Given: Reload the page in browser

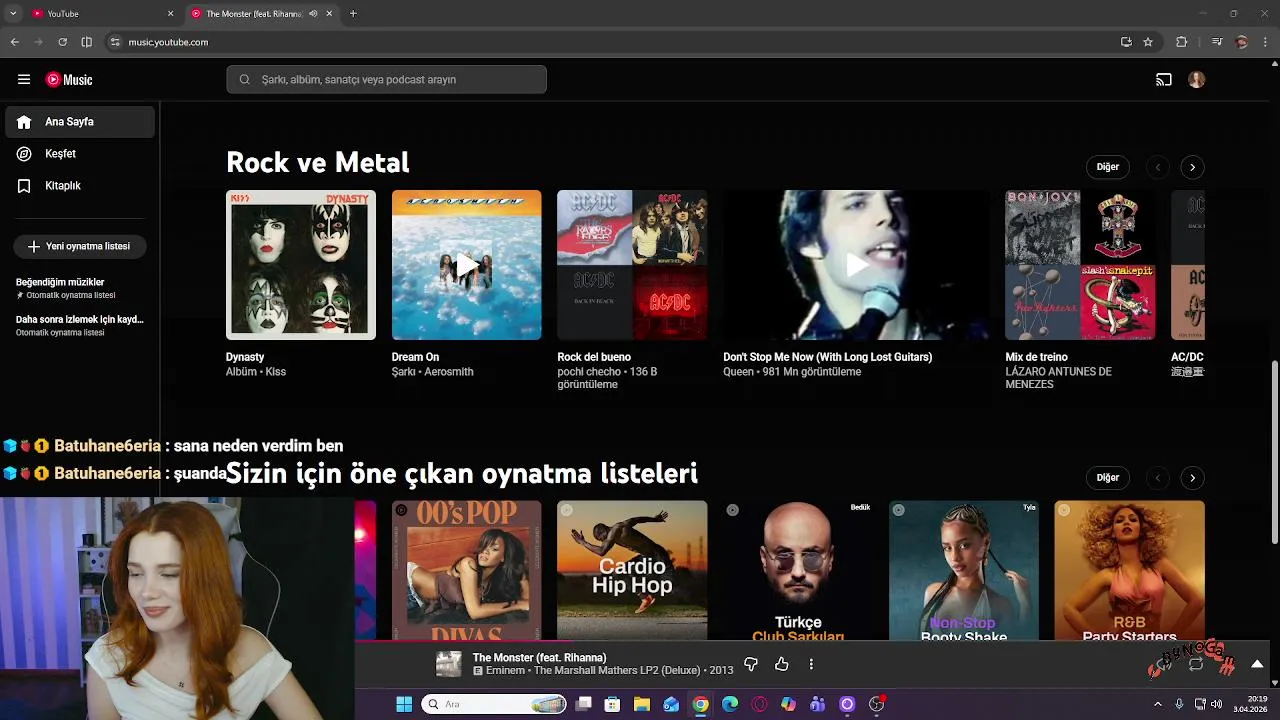Looking at the screenshot, I should click(x=62, y=42).
